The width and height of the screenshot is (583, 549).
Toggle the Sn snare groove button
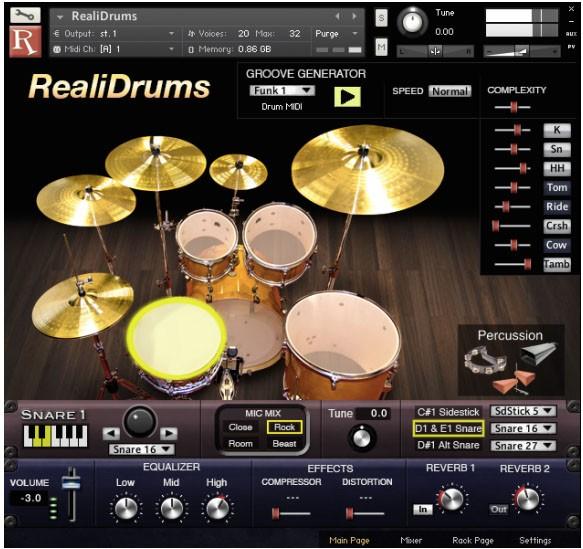pyautogui.click(x=557, y=149)
